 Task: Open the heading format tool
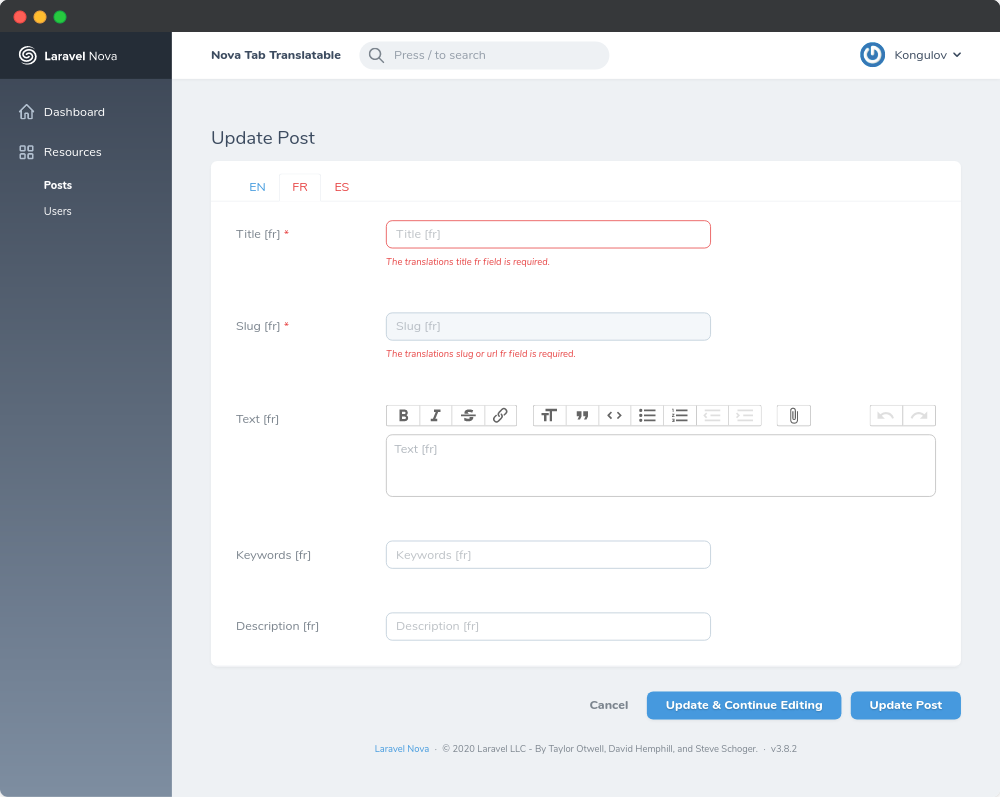[549, 415]
